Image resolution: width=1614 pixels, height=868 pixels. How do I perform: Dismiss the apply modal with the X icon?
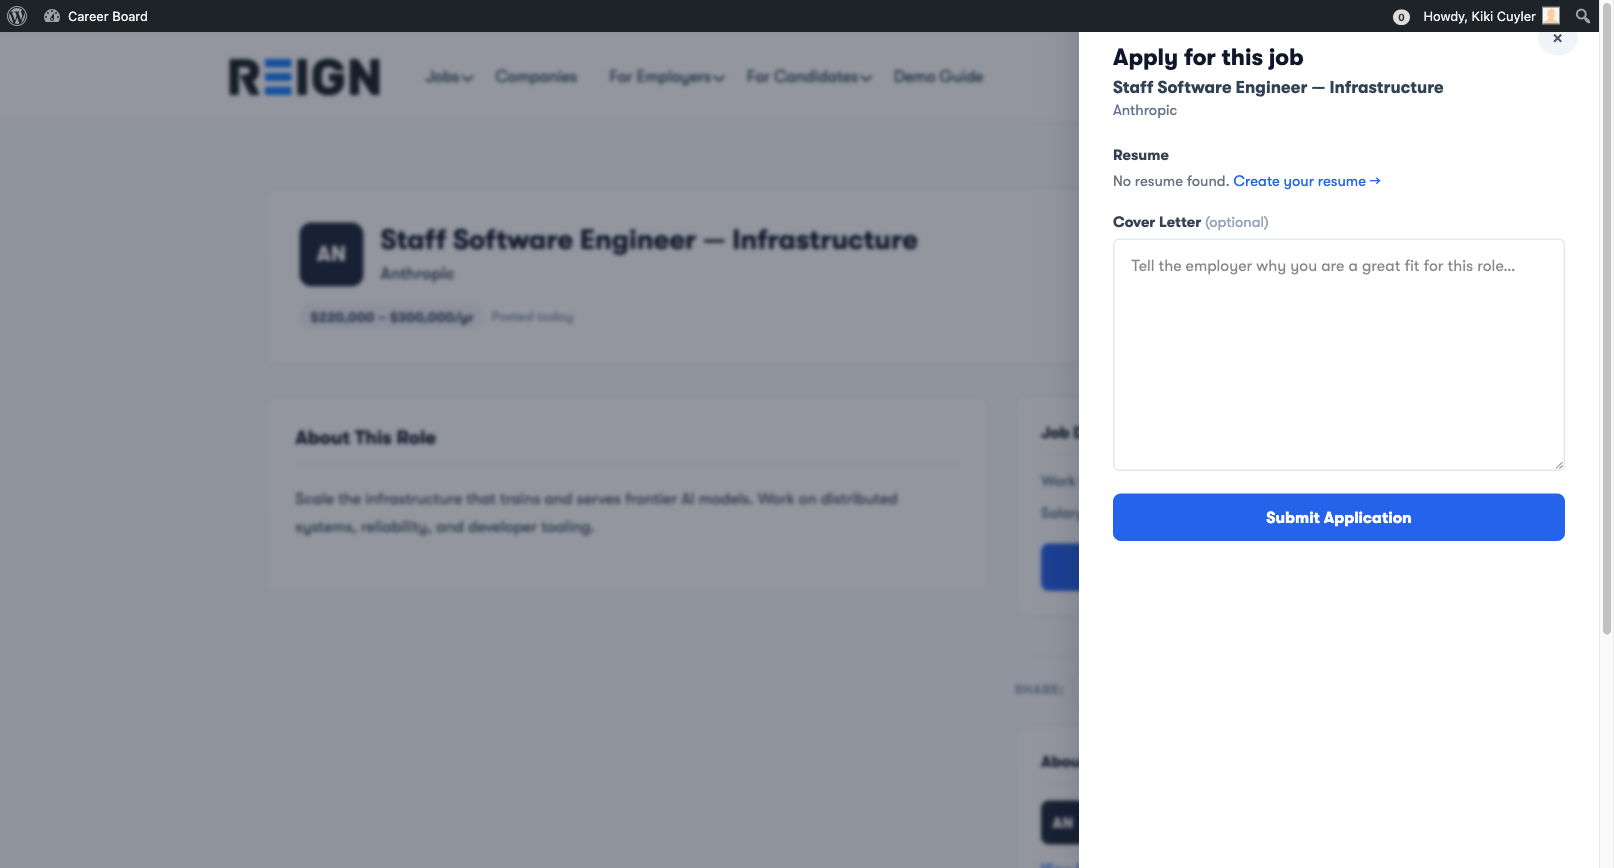1557,38
